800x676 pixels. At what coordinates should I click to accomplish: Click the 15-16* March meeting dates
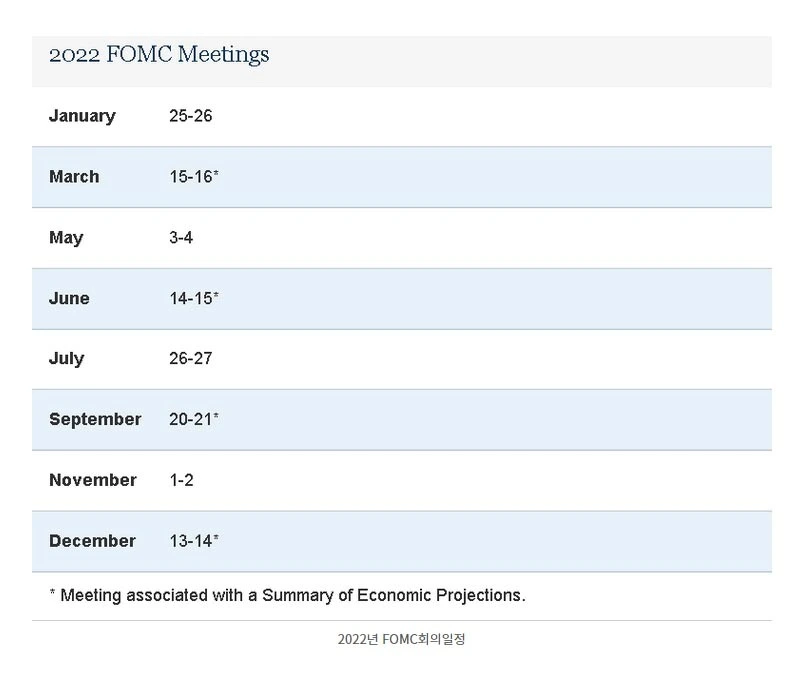194,177
